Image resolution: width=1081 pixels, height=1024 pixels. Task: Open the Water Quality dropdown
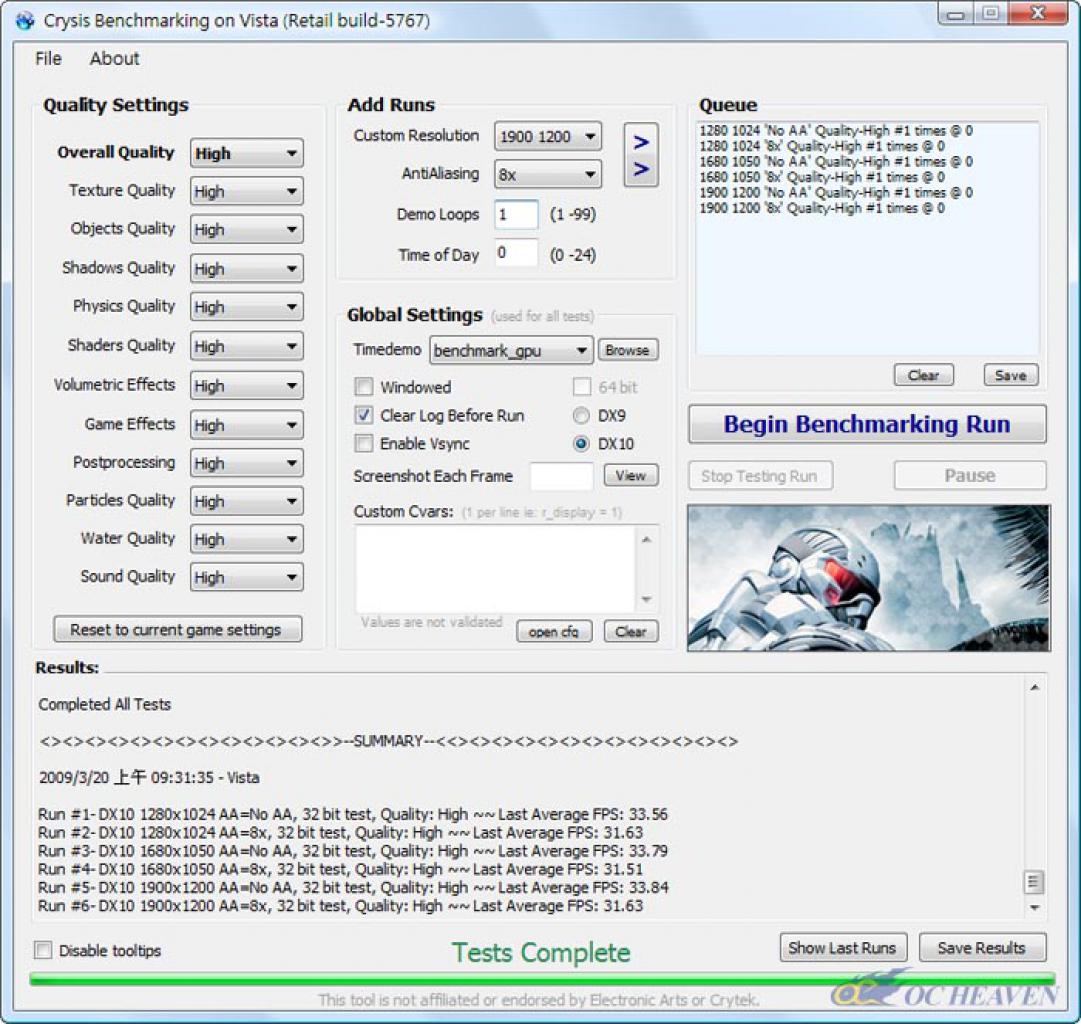coord(246,539)
